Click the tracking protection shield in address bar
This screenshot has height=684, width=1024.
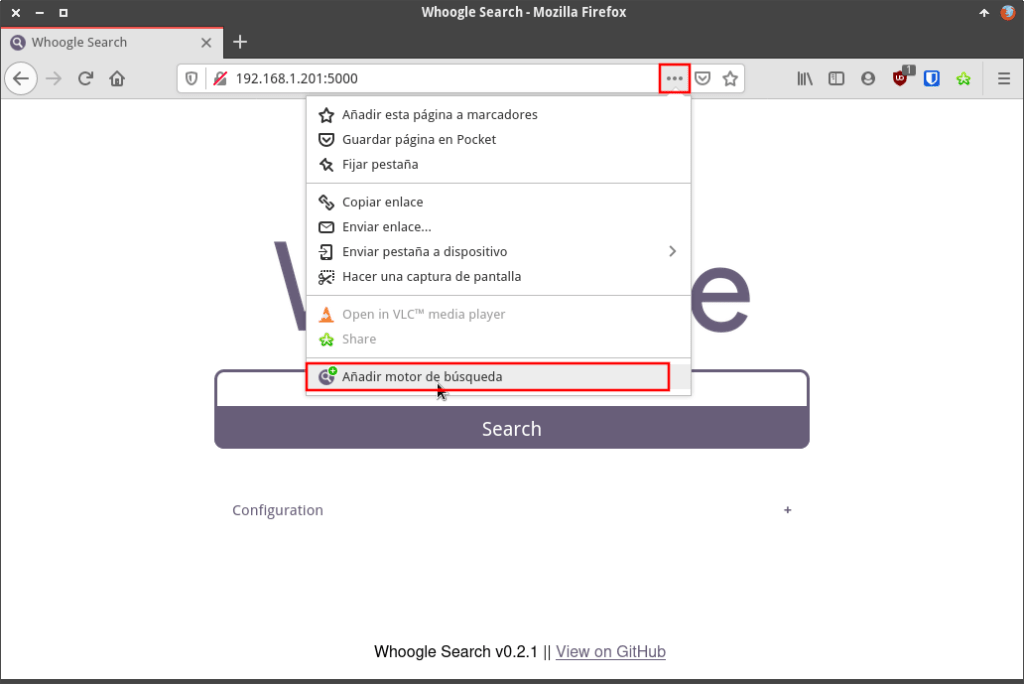pyautogui.click(x=190, y=78)
